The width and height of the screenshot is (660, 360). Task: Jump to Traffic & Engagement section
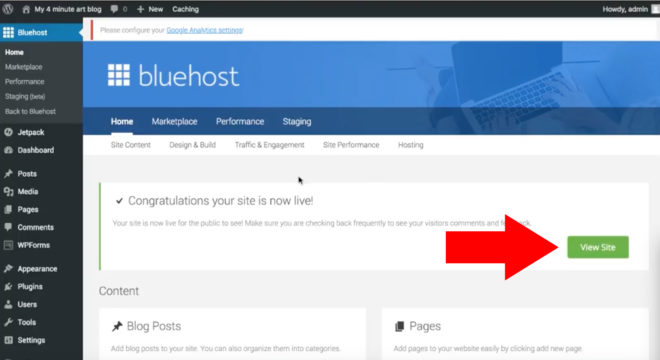pos(269,145)
